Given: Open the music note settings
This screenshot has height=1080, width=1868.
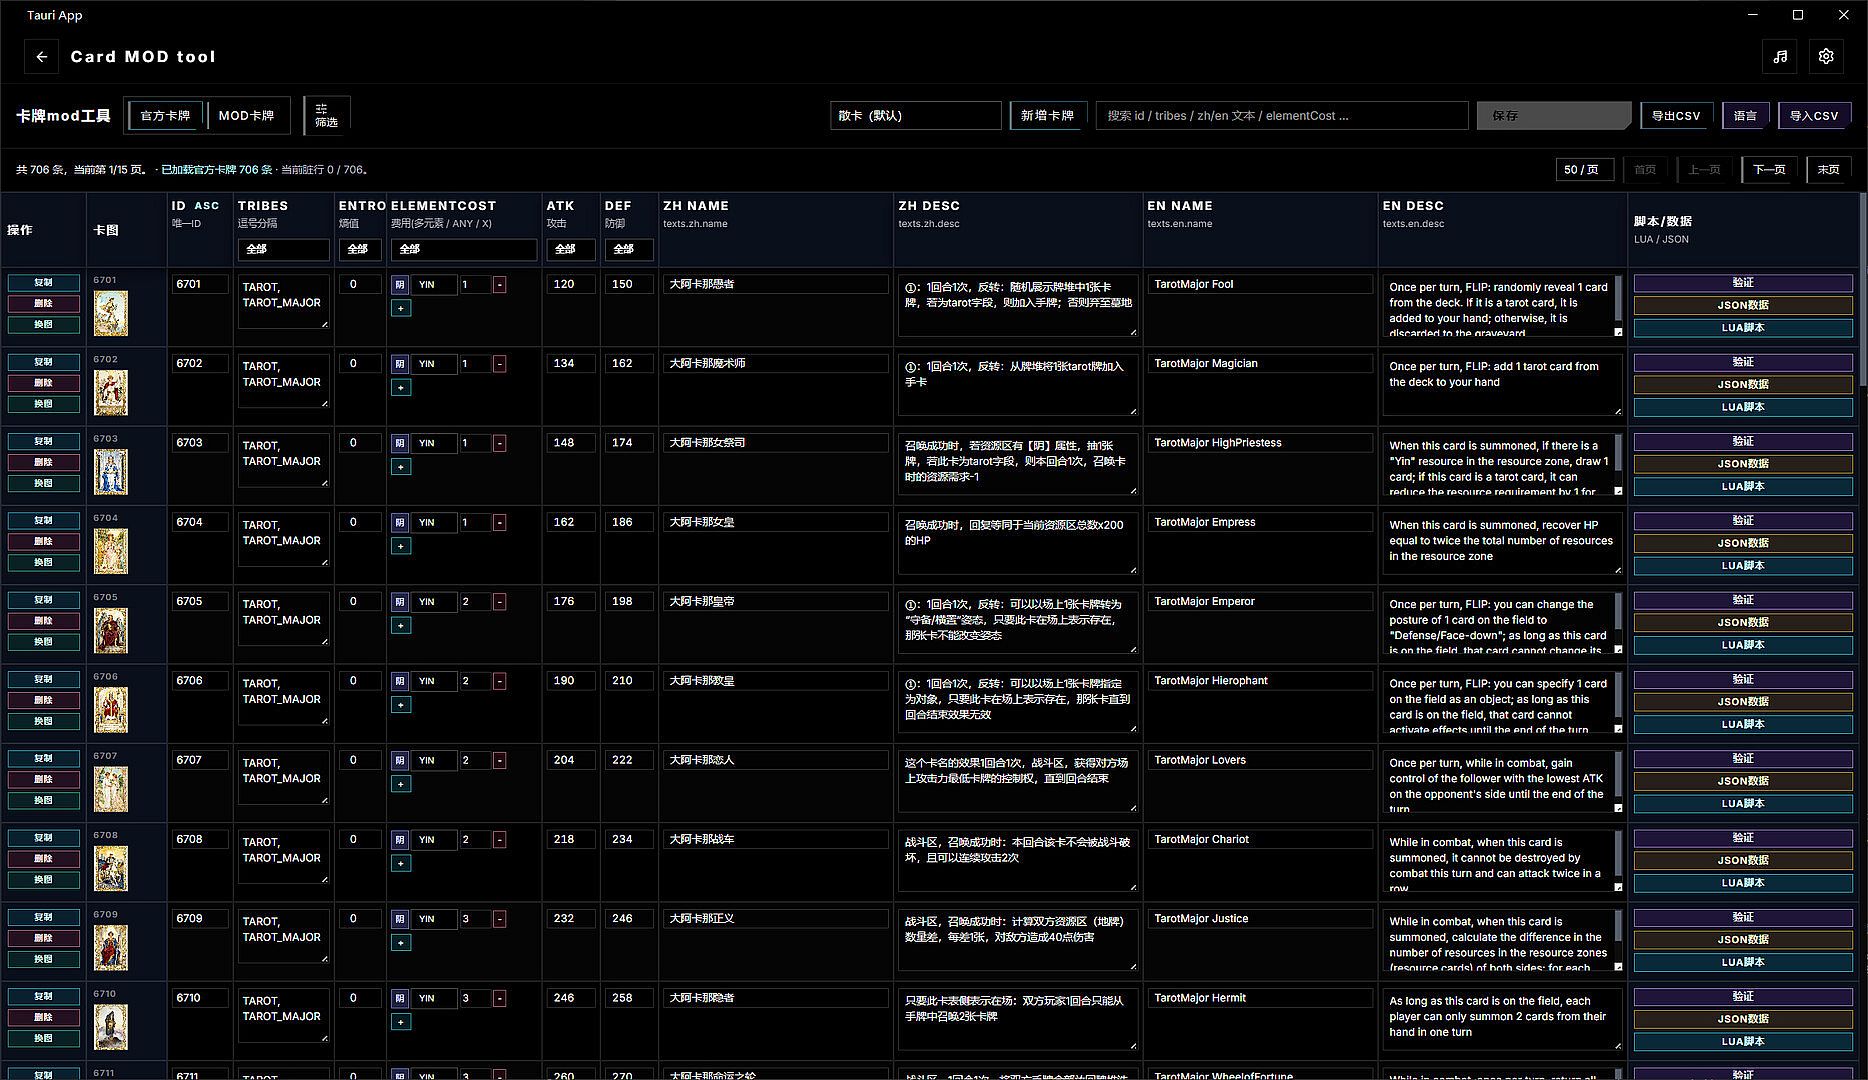Looking at the screenshot, I should point(1780,57).
